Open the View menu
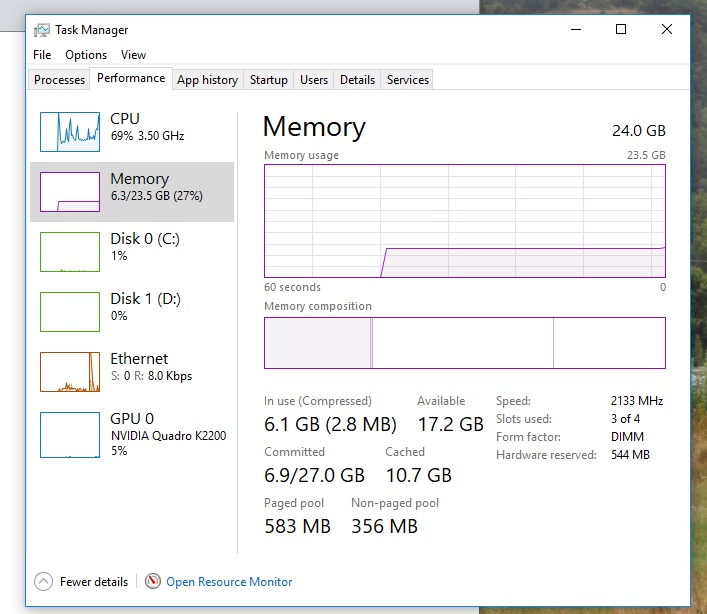707x614 pixels. (x=133, y=55)
